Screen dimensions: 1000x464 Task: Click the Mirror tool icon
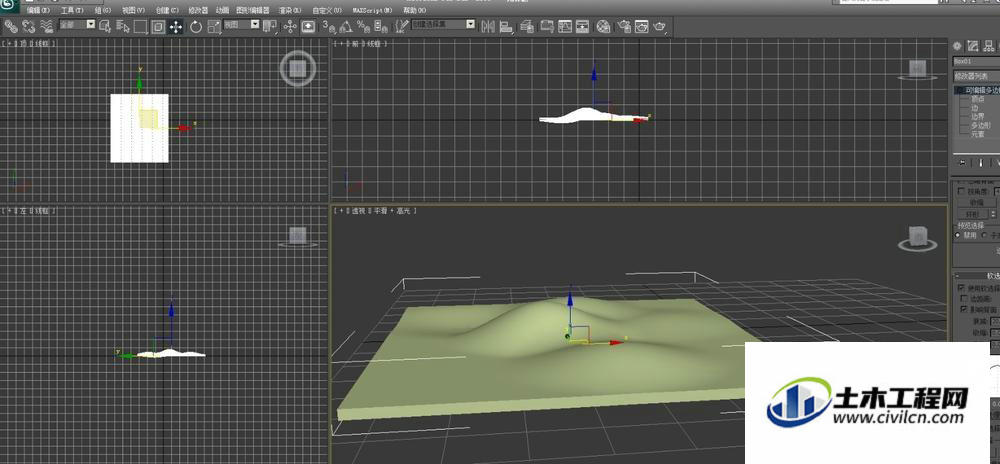click(x=488, y=26)
